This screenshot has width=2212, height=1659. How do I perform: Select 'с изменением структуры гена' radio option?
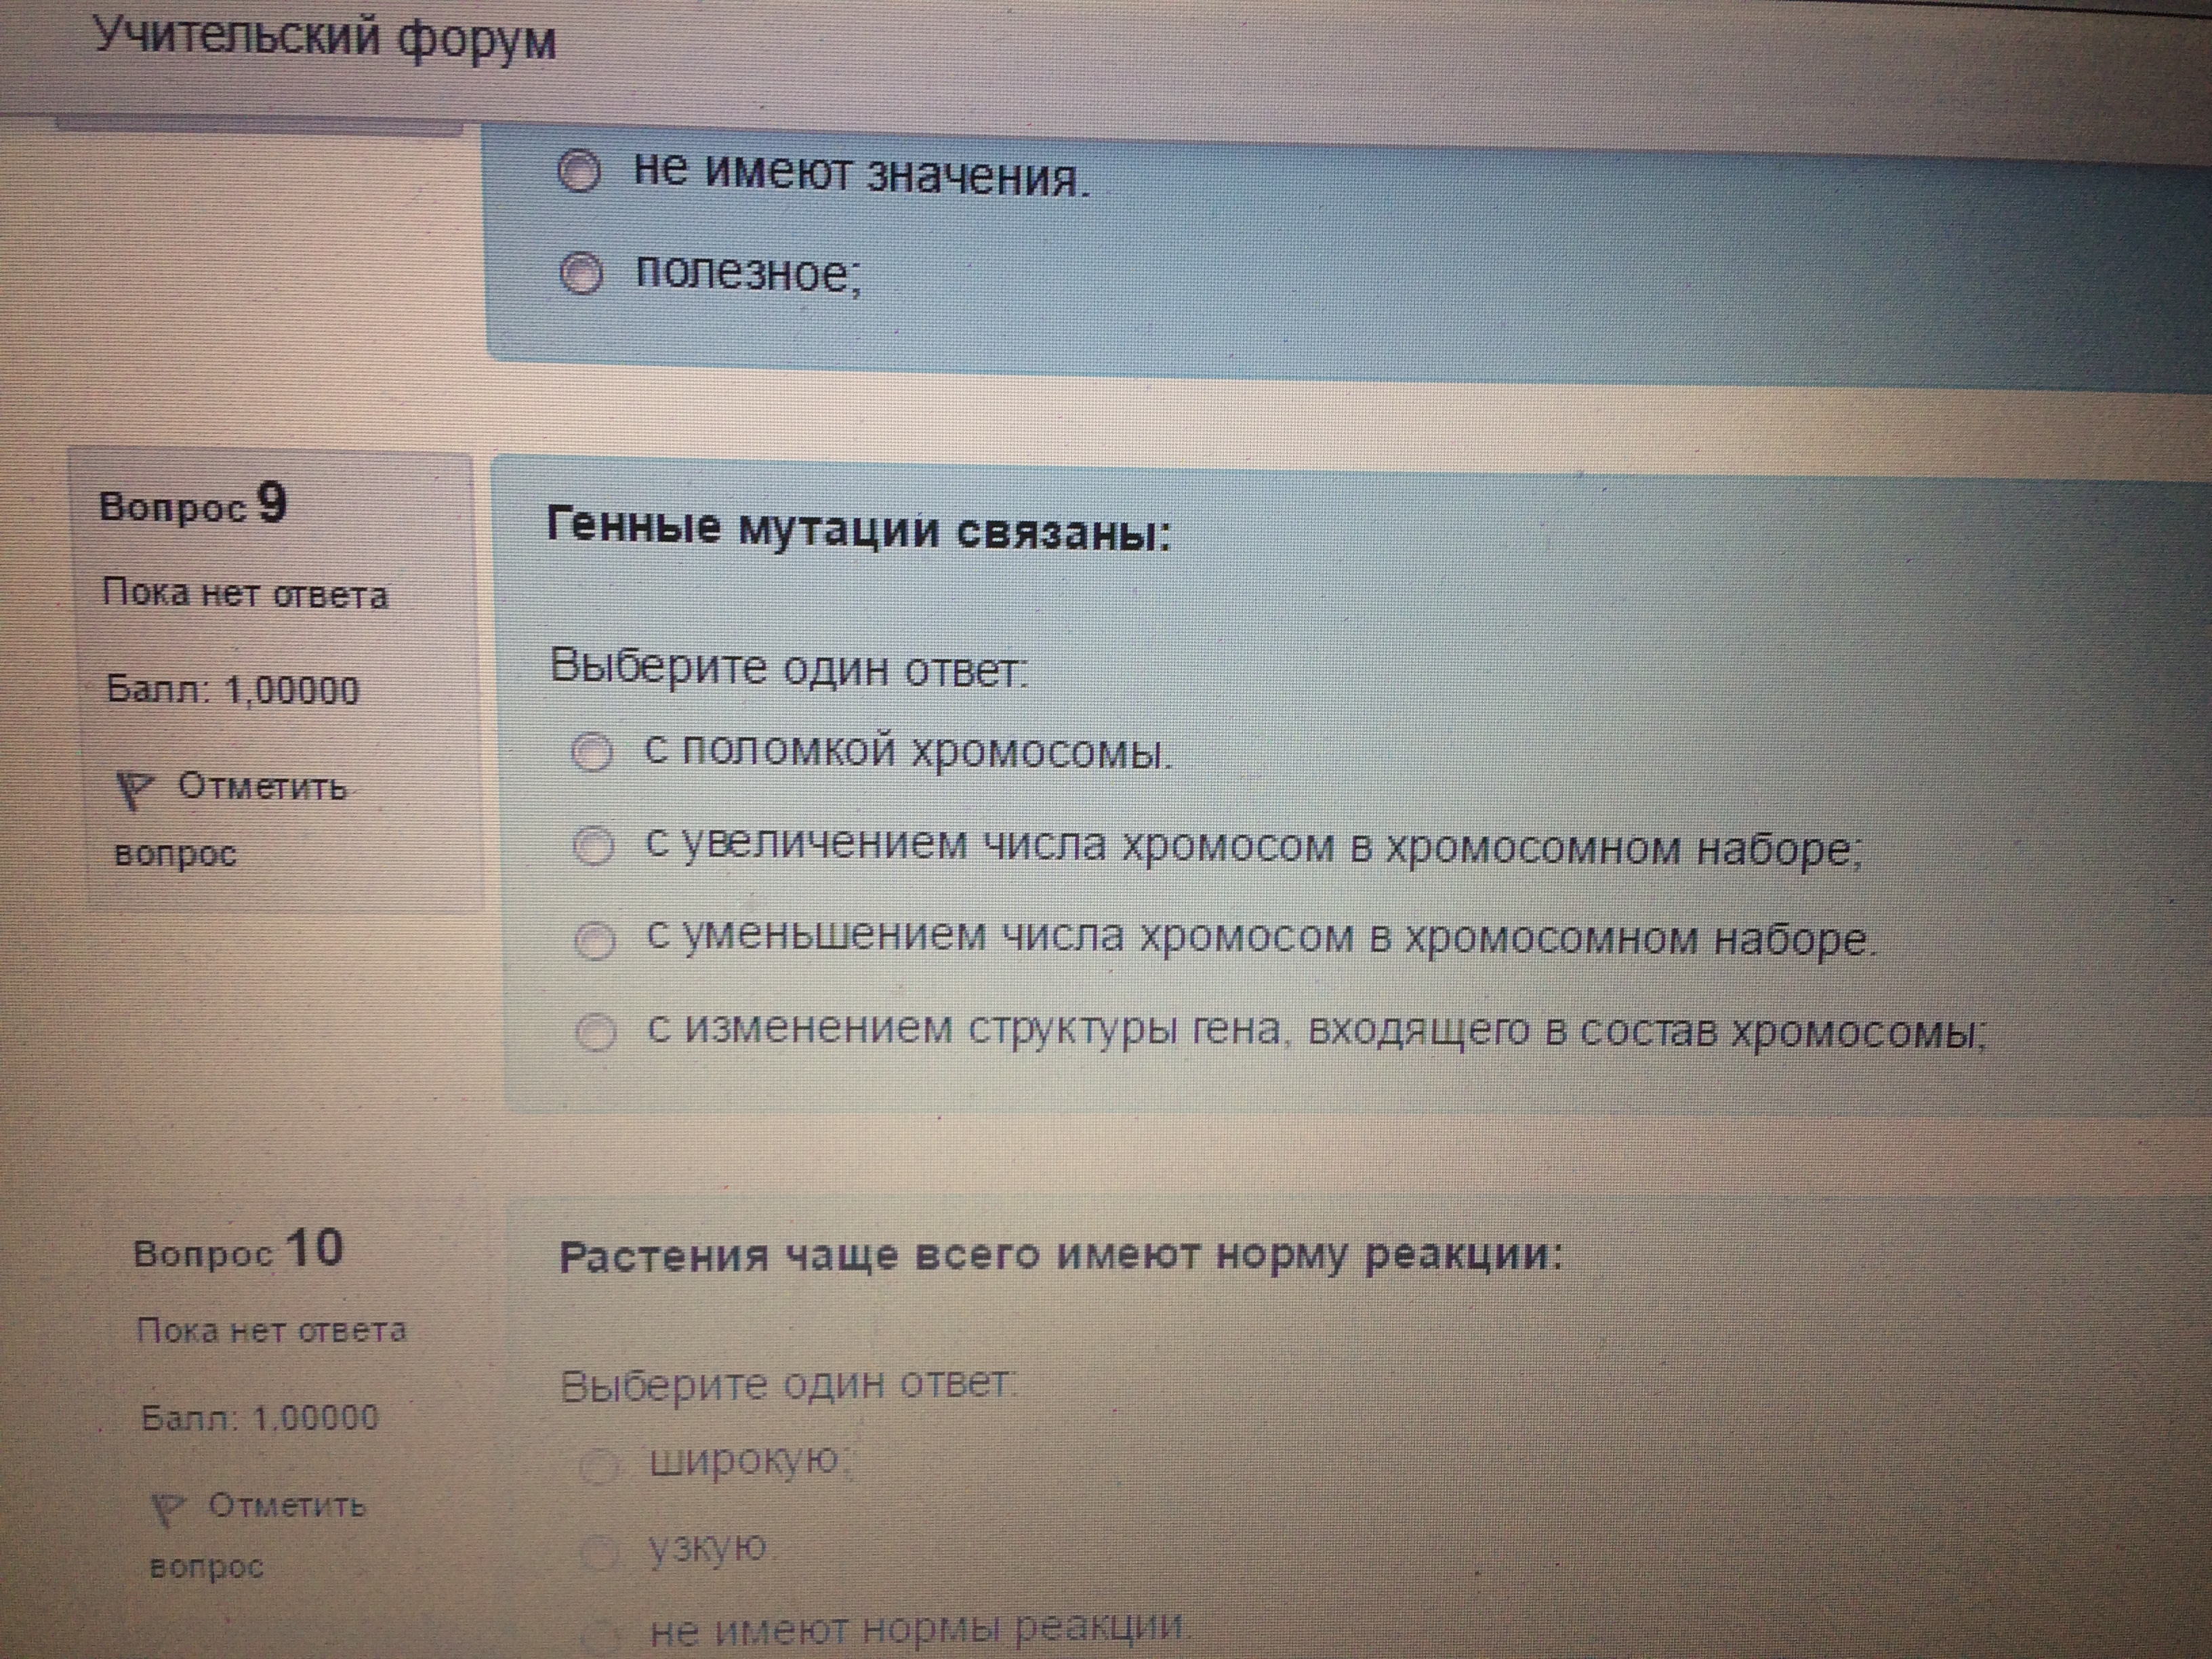[x=596, y=1032]
